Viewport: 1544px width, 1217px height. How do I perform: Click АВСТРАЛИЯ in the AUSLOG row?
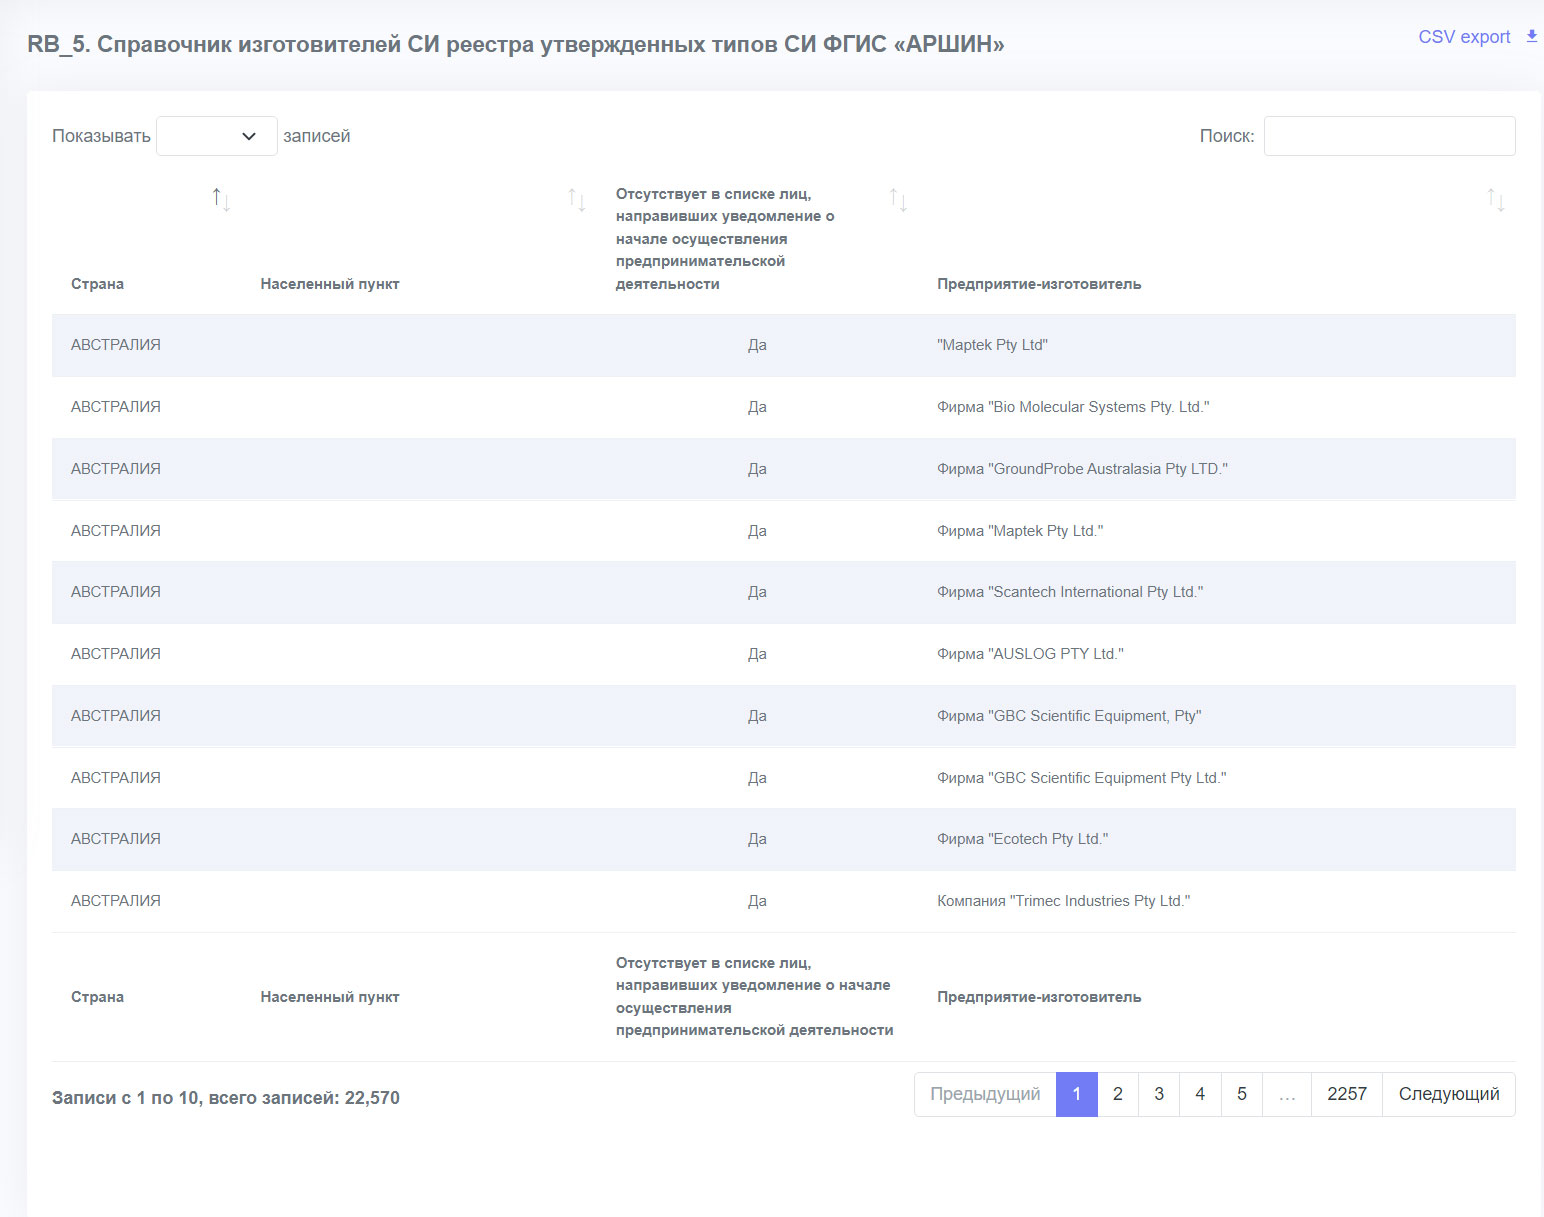116,654
